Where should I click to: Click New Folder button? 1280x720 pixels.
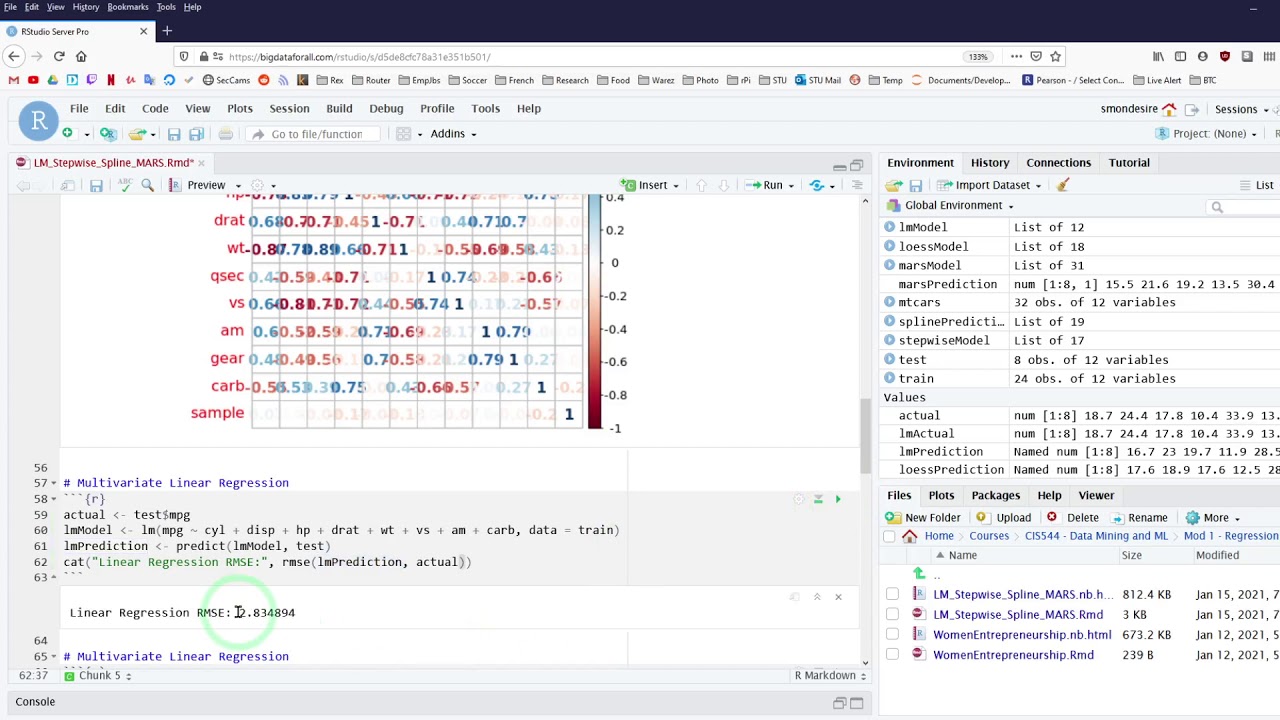pyautogui.click(x=923, y=518)
